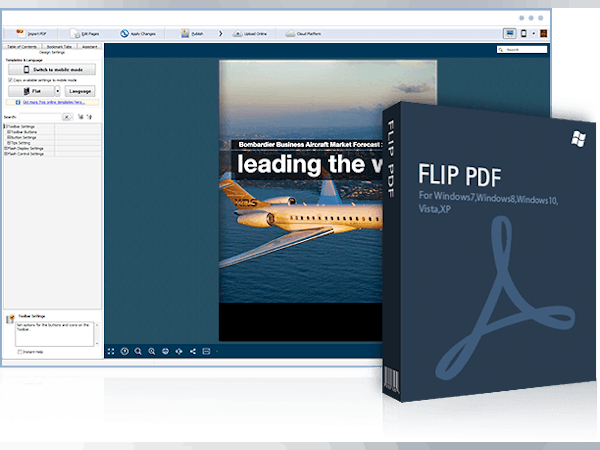This screenshot has width=600, height=450.
Task: Expand the Toolbar Buttons tree node
Action: point(9,132)
